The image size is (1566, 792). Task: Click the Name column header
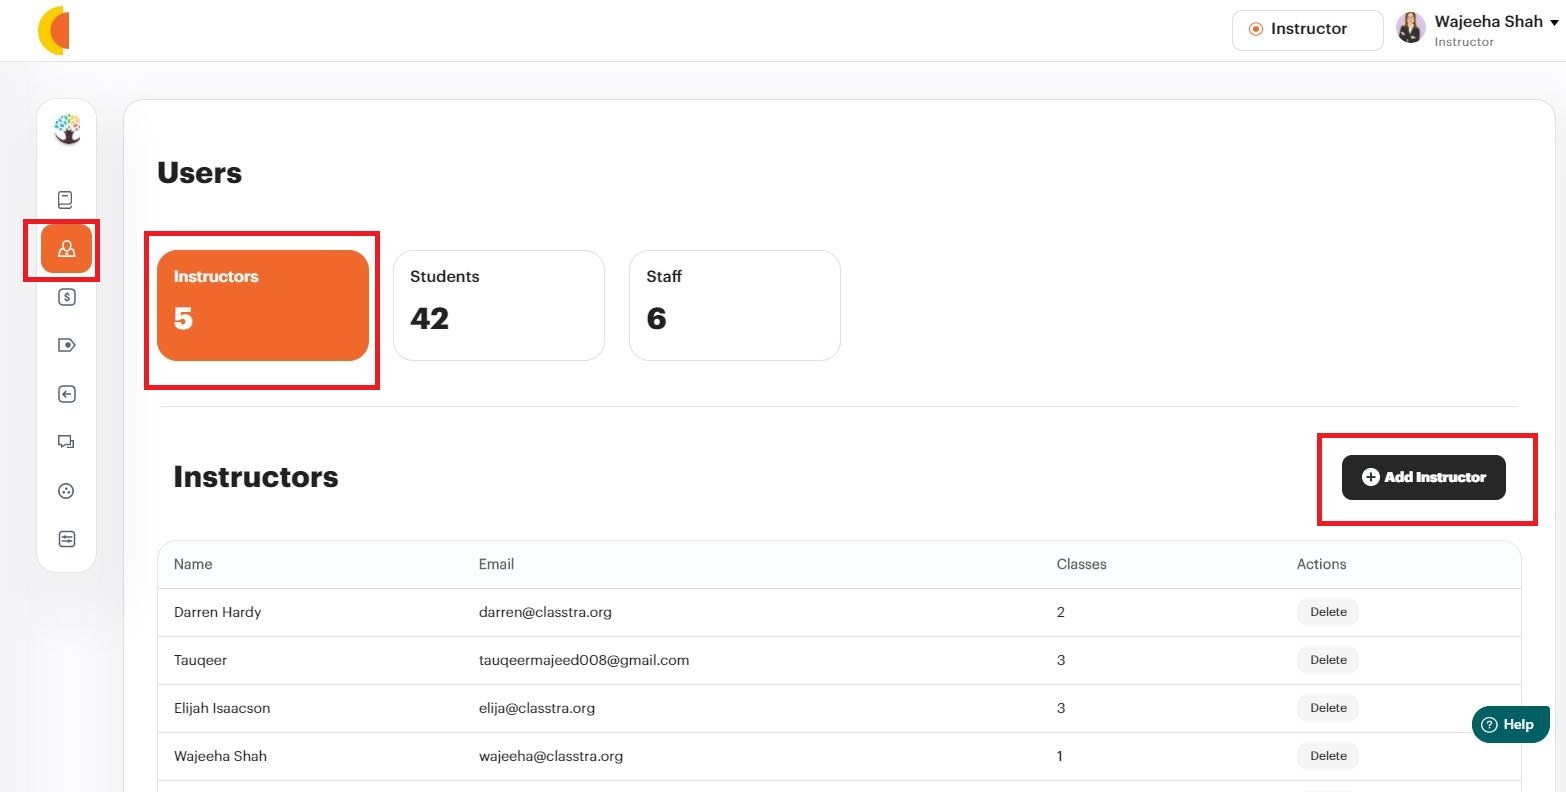coord(193,564)
